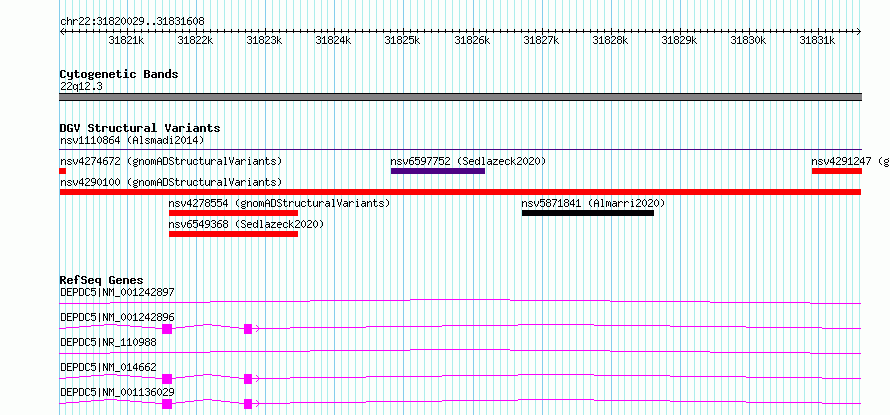Click the 31831k ruler label

pyautogui.click(x=817, y=40)
